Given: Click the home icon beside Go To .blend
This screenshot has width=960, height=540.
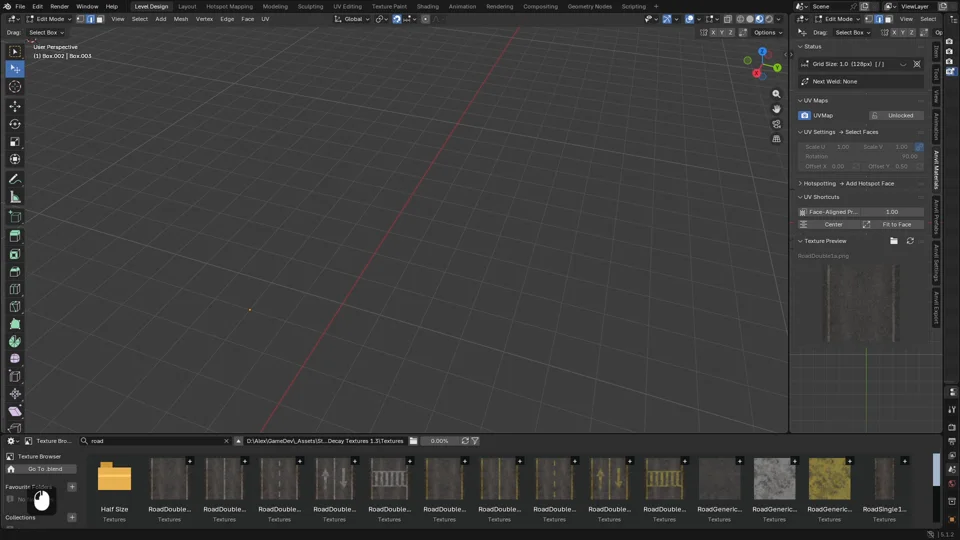Looking at the screenshot, I should [x=11, y=469].
